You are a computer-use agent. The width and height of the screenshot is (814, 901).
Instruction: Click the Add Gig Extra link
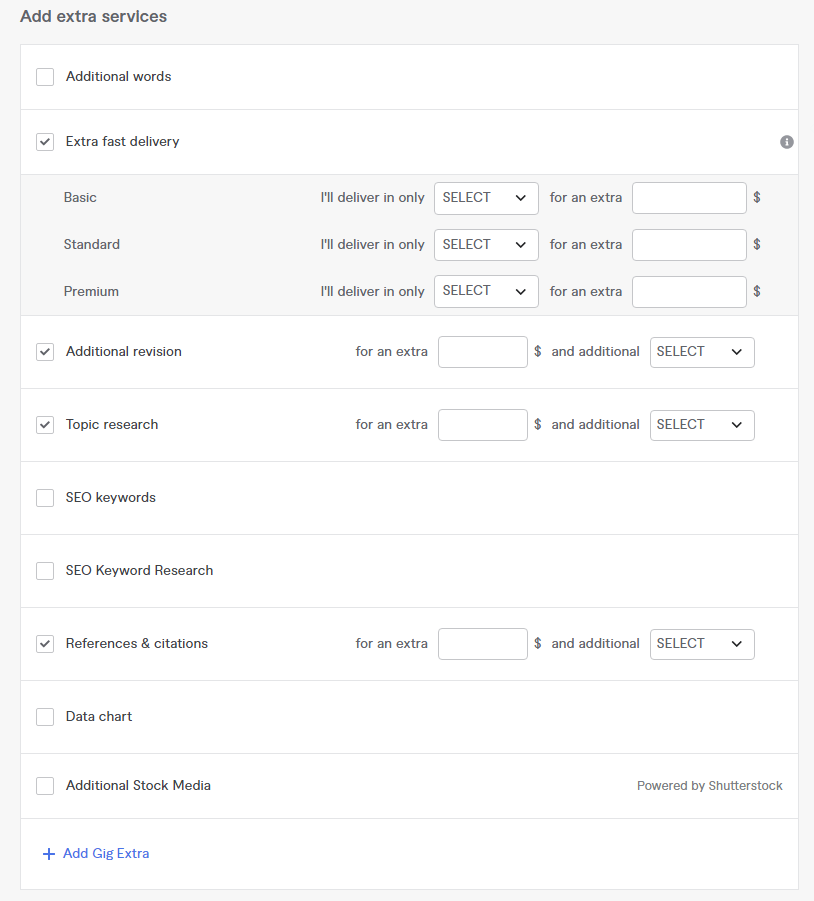[105, 854]
